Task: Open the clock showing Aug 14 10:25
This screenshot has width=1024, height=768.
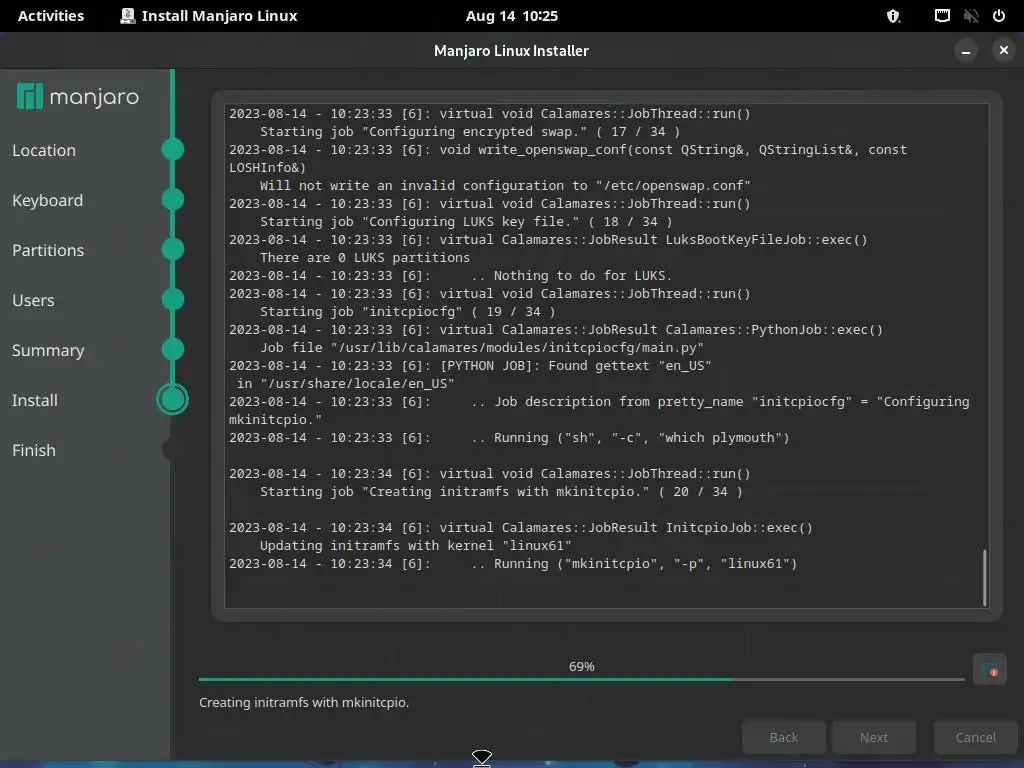Action: point(511,16)
